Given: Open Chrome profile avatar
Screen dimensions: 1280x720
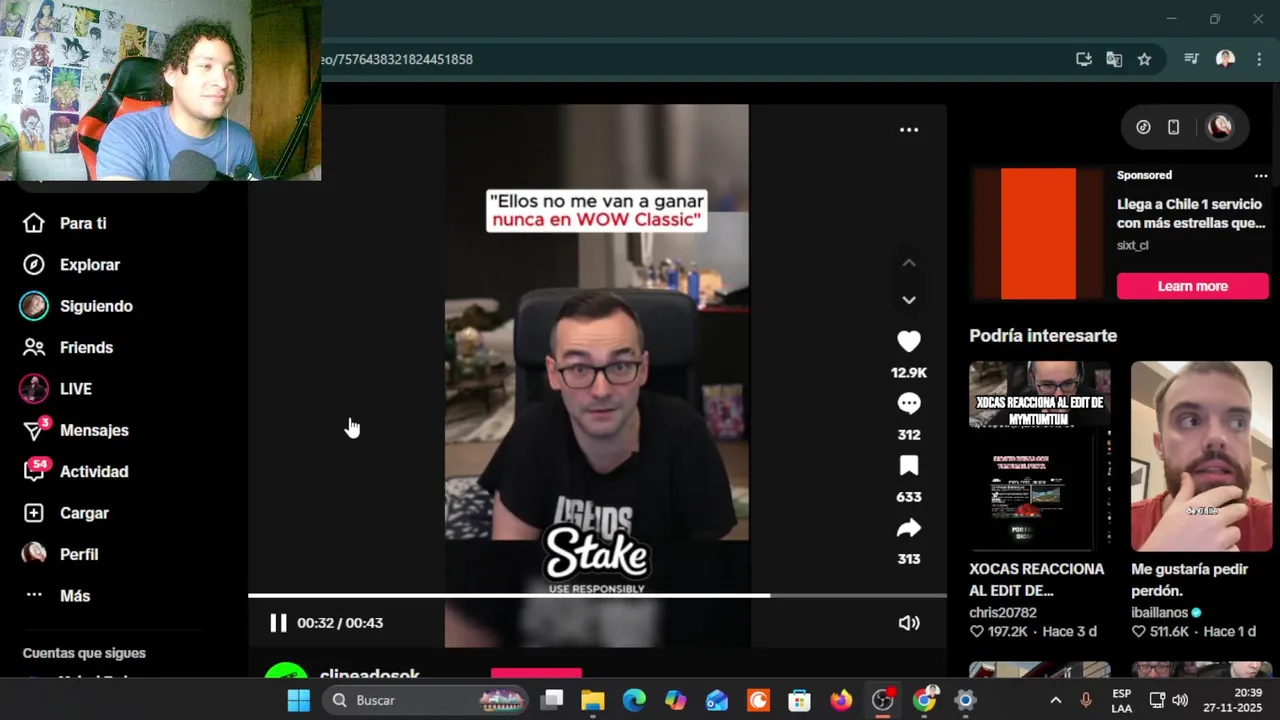Looking at the screenshot, I should [1225, 59].
